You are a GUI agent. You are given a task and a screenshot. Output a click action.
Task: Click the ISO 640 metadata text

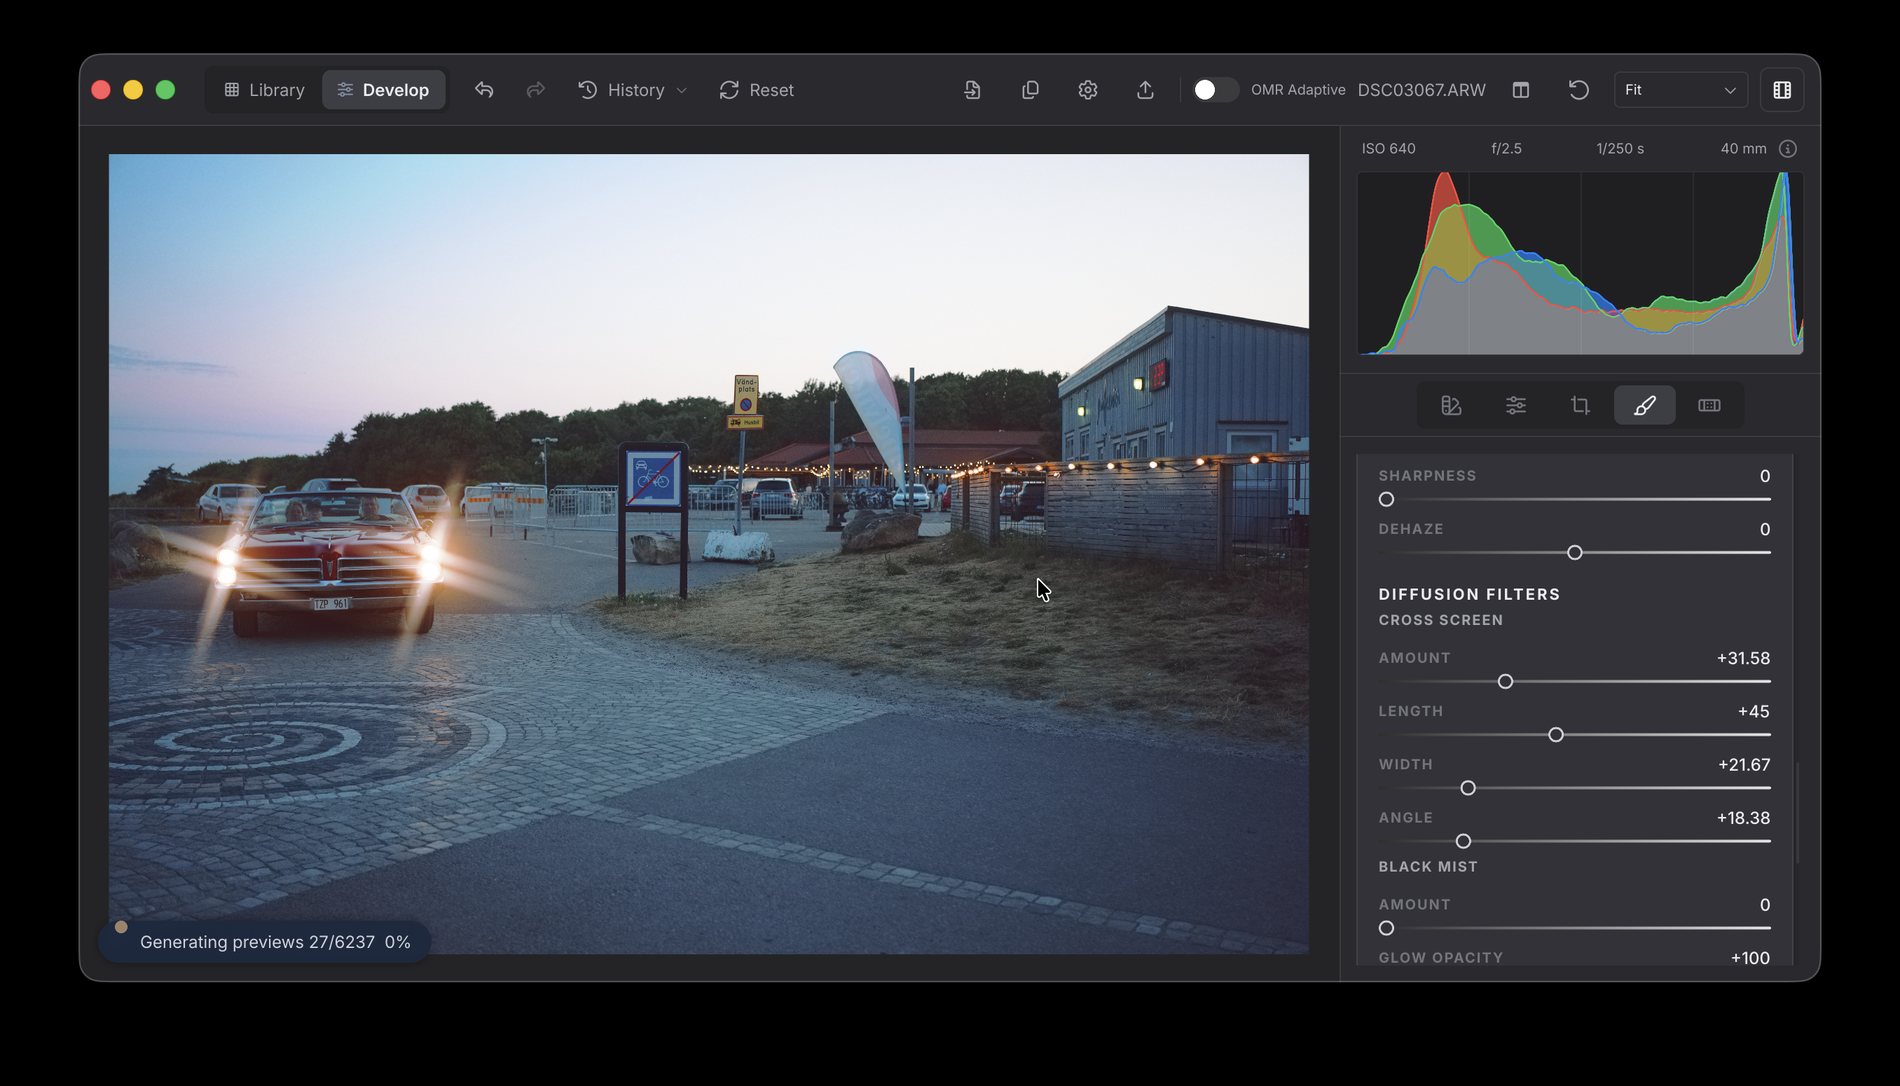1388,148
